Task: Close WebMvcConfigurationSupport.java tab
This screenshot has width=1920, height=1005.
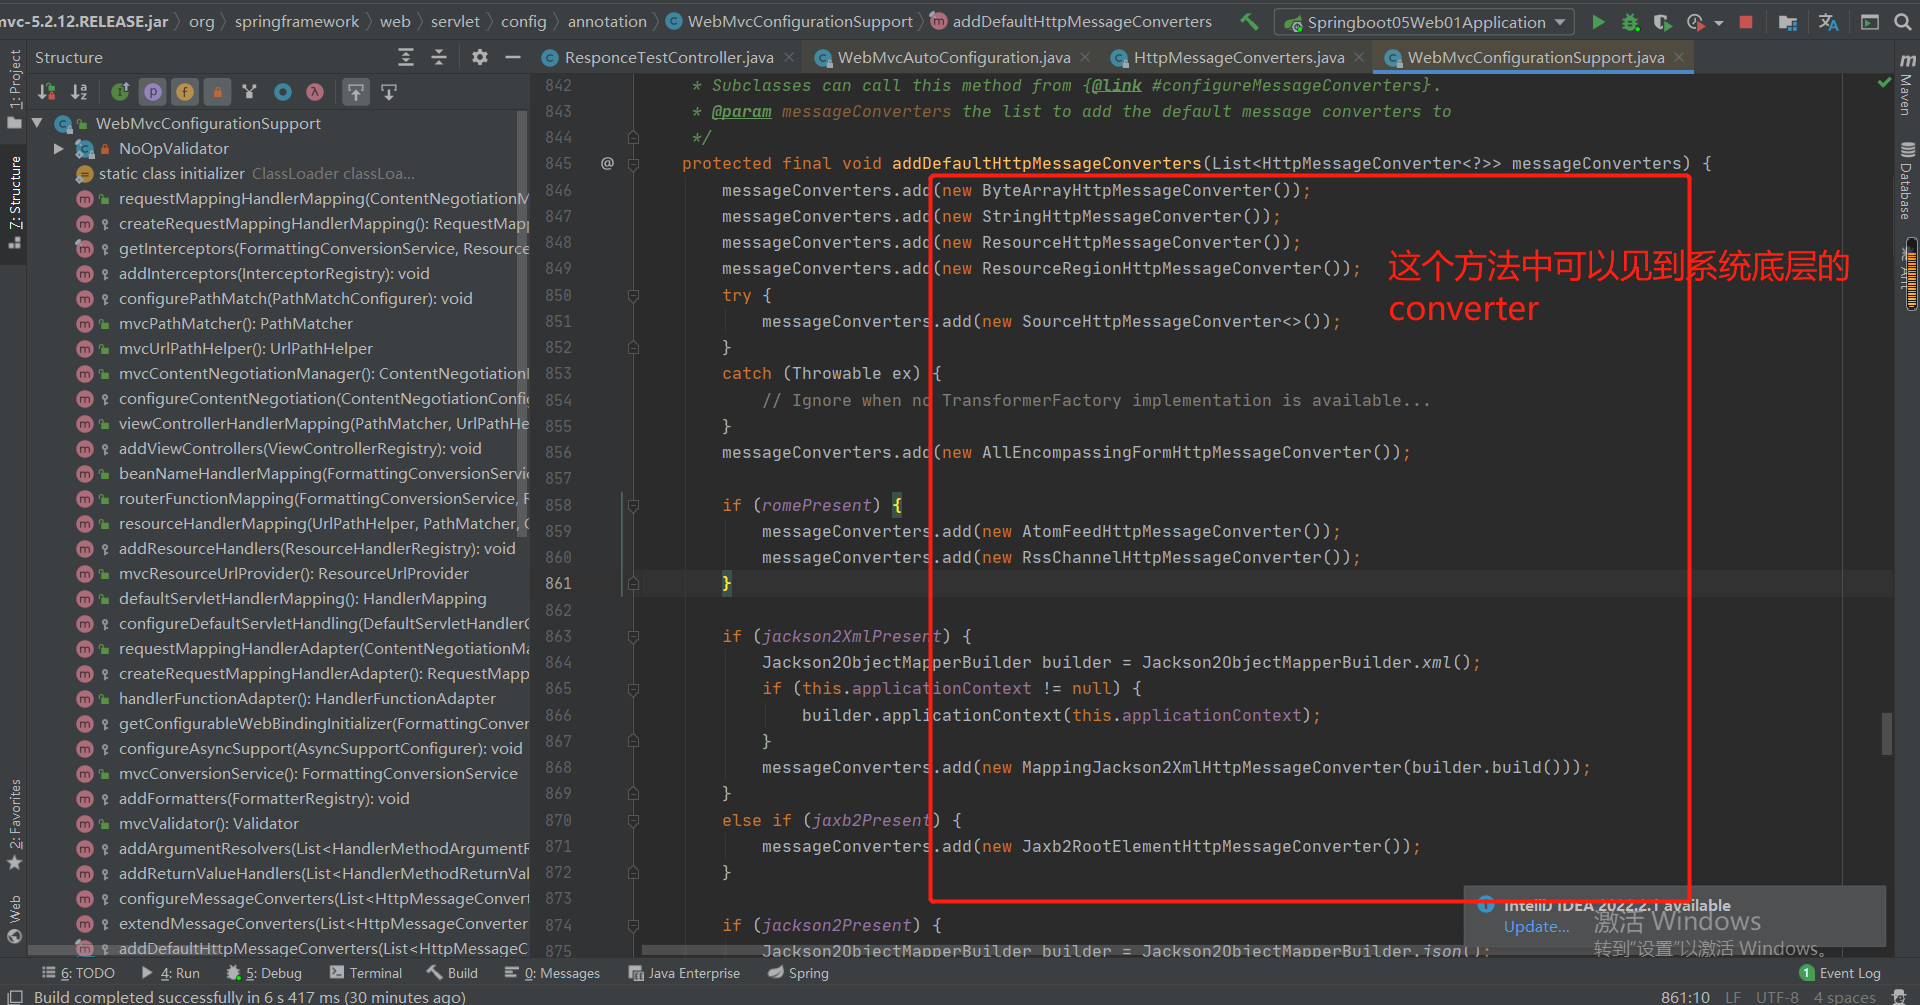Action: (1679, 57)
